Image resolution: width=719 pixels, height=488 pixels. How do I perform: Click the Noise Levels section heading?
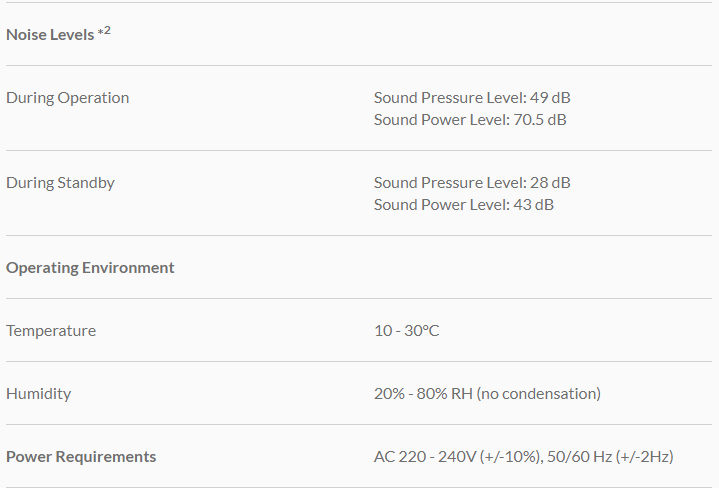(50, 34)
